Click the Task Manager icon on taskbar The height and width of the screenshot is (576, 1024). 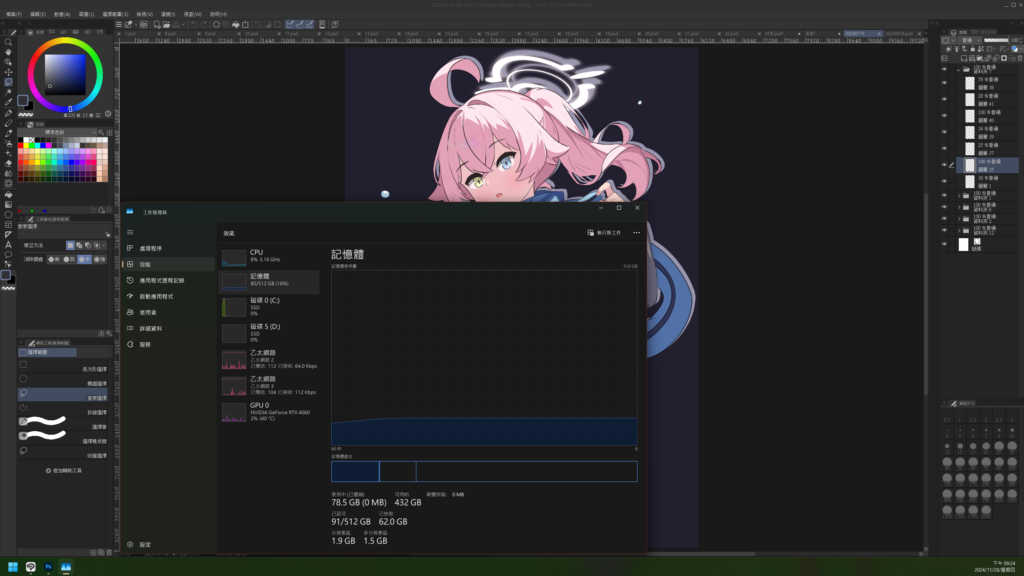pyautogui.click(x=66, y=567)
